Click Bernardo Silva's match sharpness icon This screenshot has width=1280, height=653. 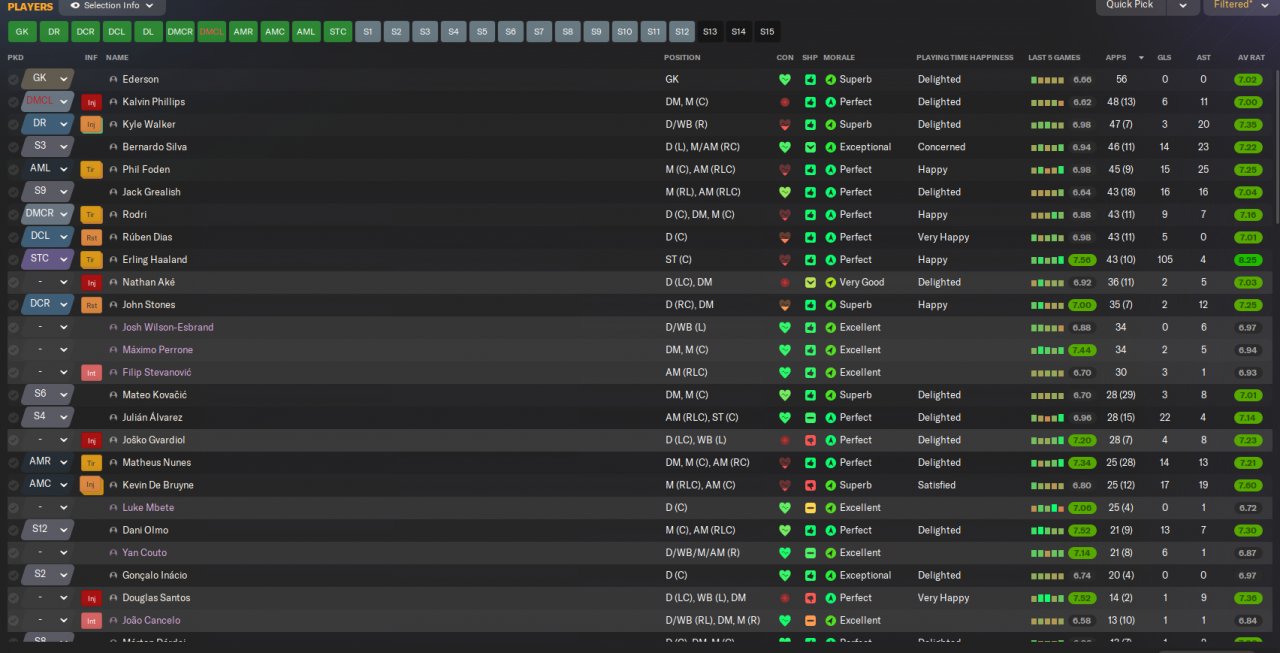coord(810,147)
